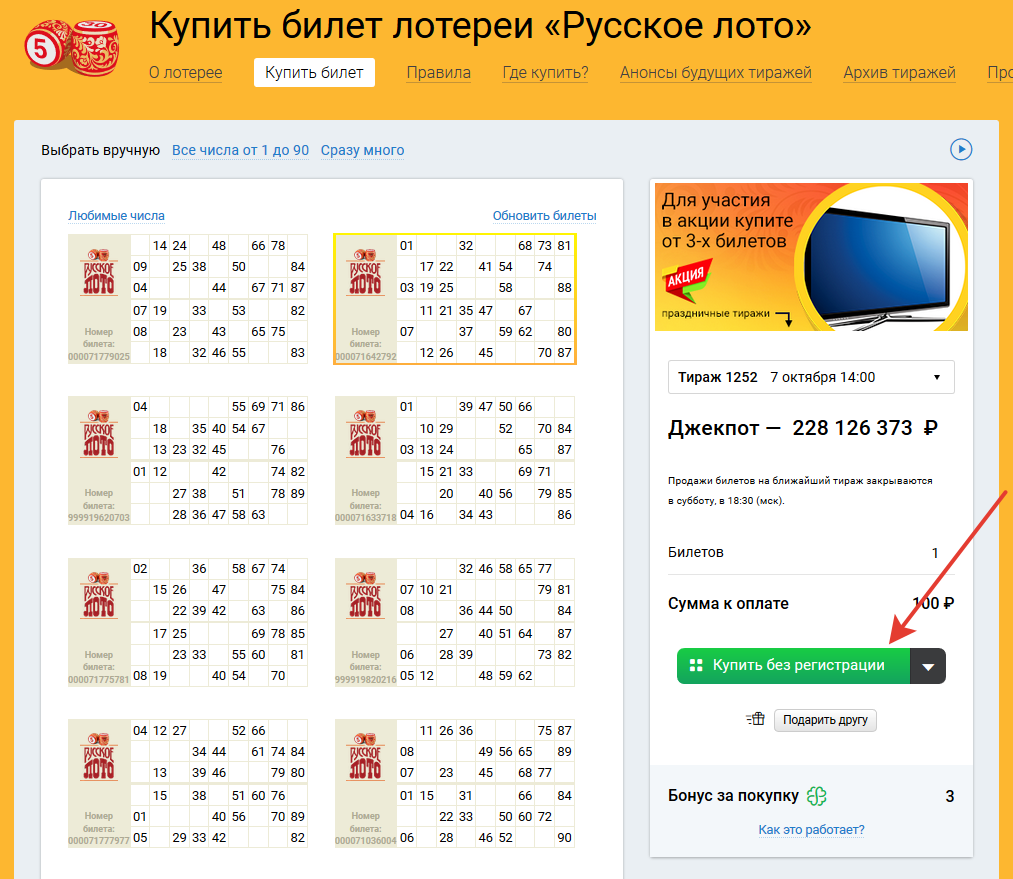
Task: Open the Как это работает? link
Action: pyautogui.click(x=811, y=829)
